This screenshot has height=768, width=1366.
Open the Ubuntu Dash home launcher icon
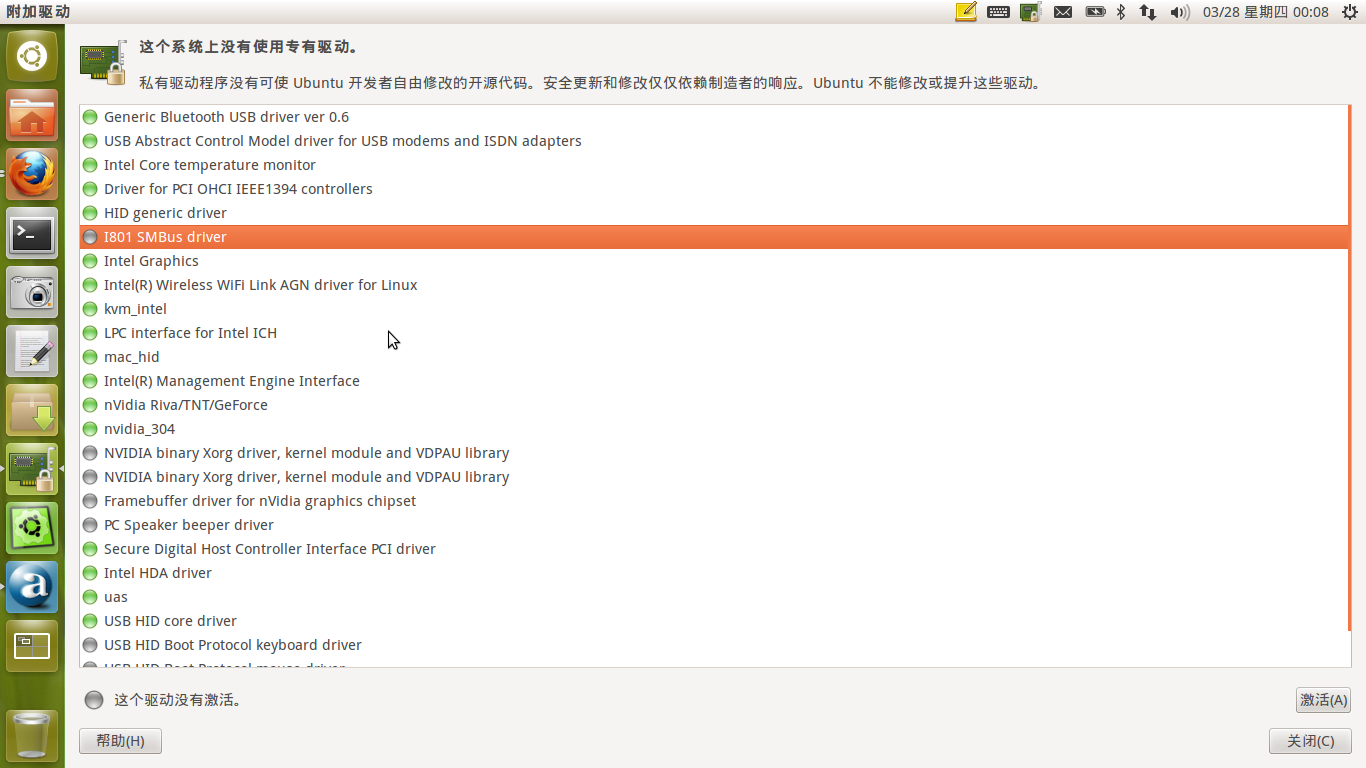point(32,56)
